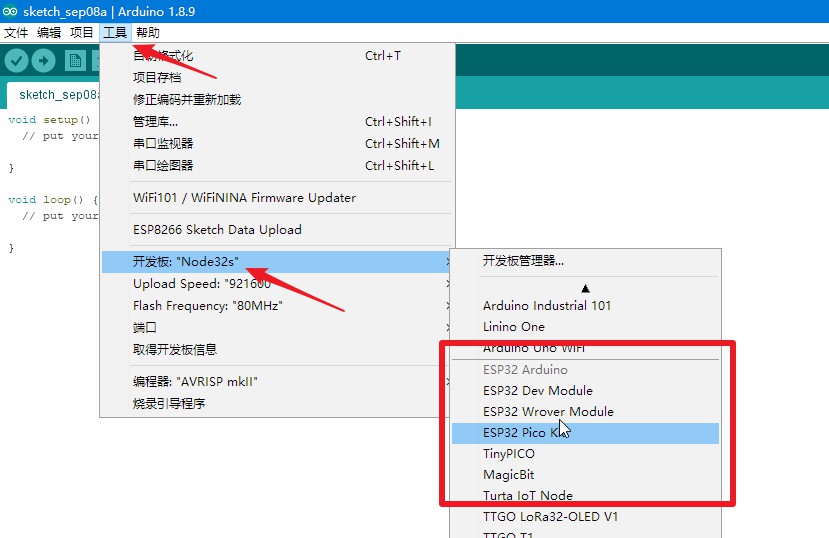Viewport: 829px width, 538px height.
Task: Open the 帮助 menu
Action: point(148,33)
